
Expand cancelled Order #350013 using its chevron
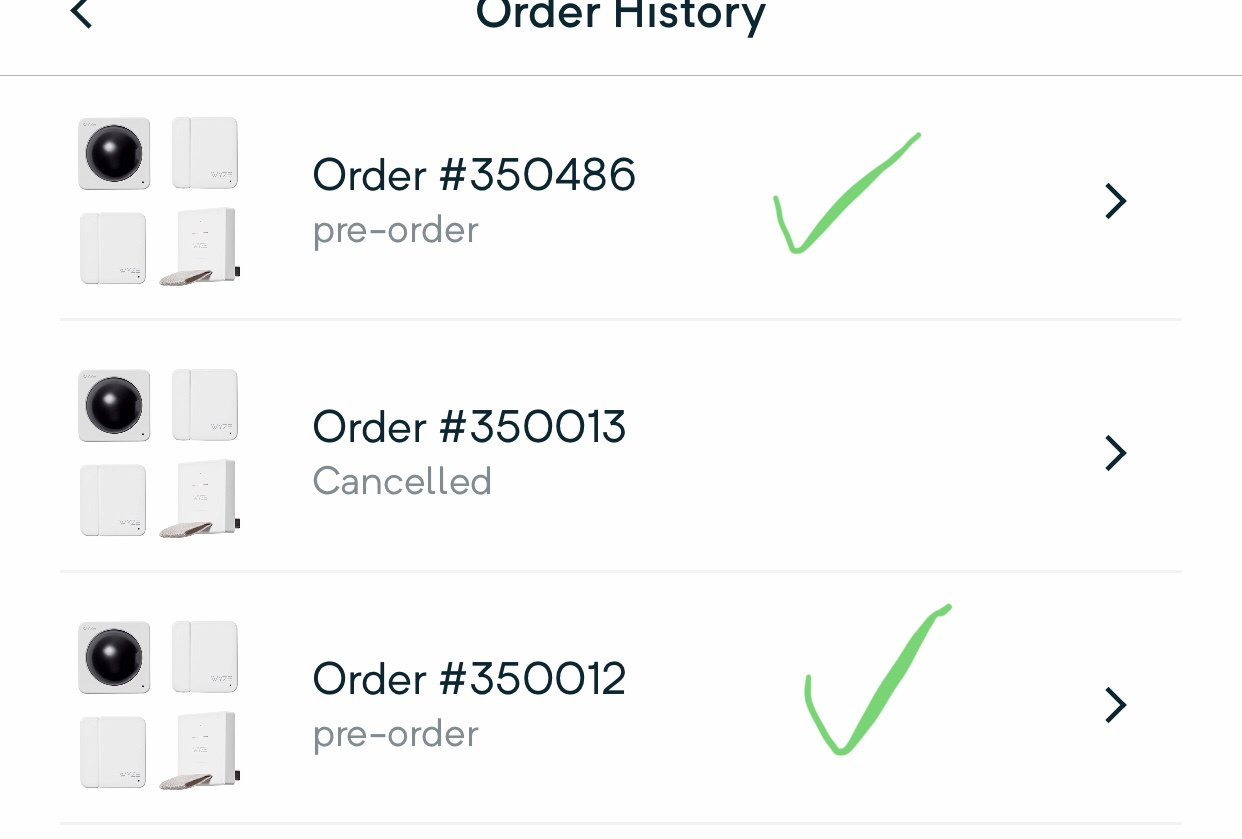coord(1115,453)
